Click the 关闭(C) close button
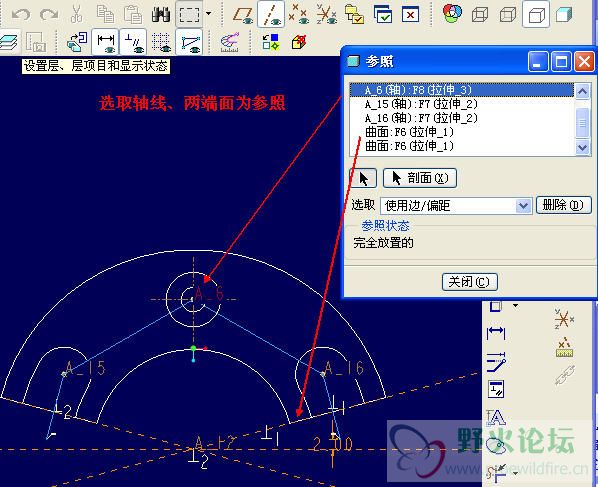The image size is (598, 487). pos(469,282)
